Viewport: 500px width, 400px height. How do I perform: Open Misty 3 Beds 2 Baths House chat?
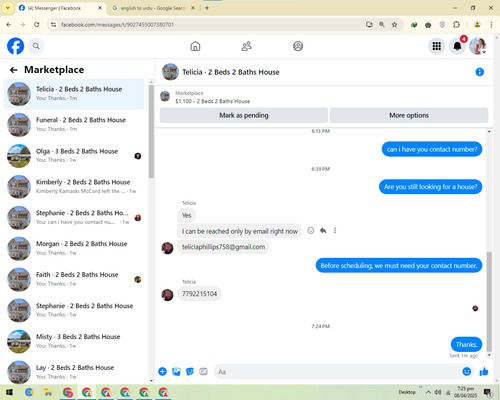74,341
